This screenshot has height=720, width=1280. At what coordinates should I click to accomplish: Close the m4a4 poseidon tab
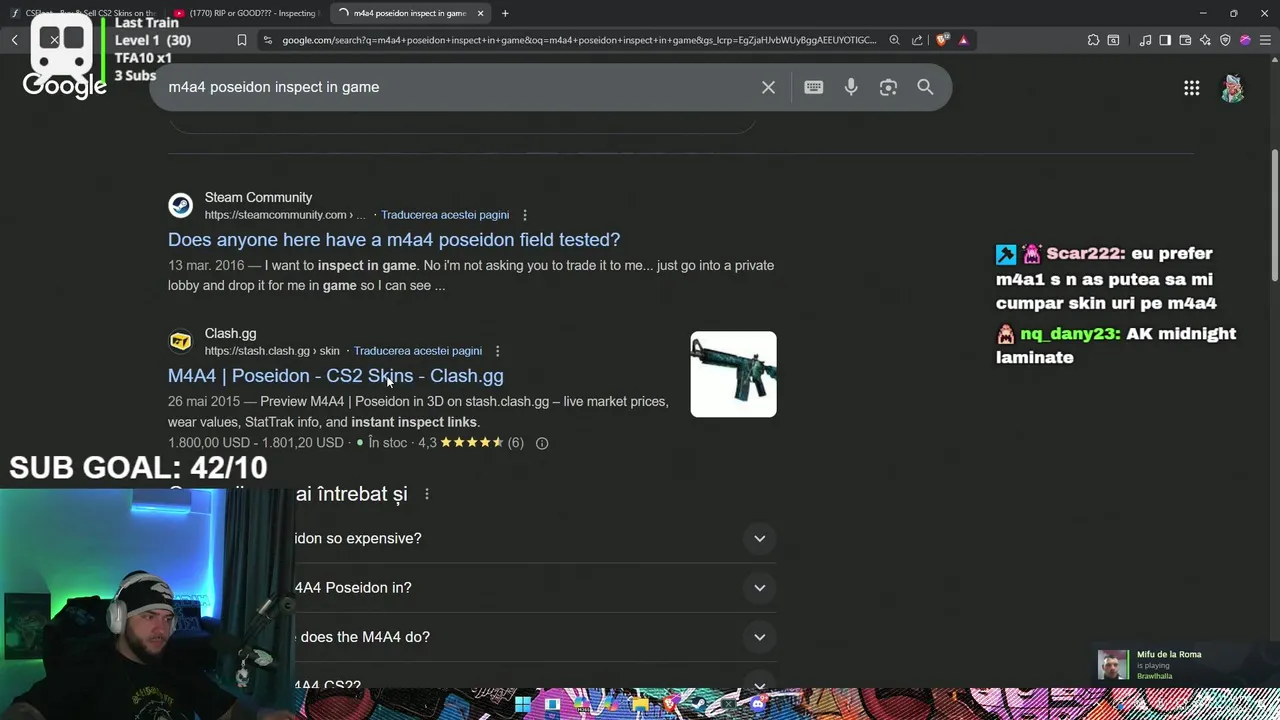point(480,13)
